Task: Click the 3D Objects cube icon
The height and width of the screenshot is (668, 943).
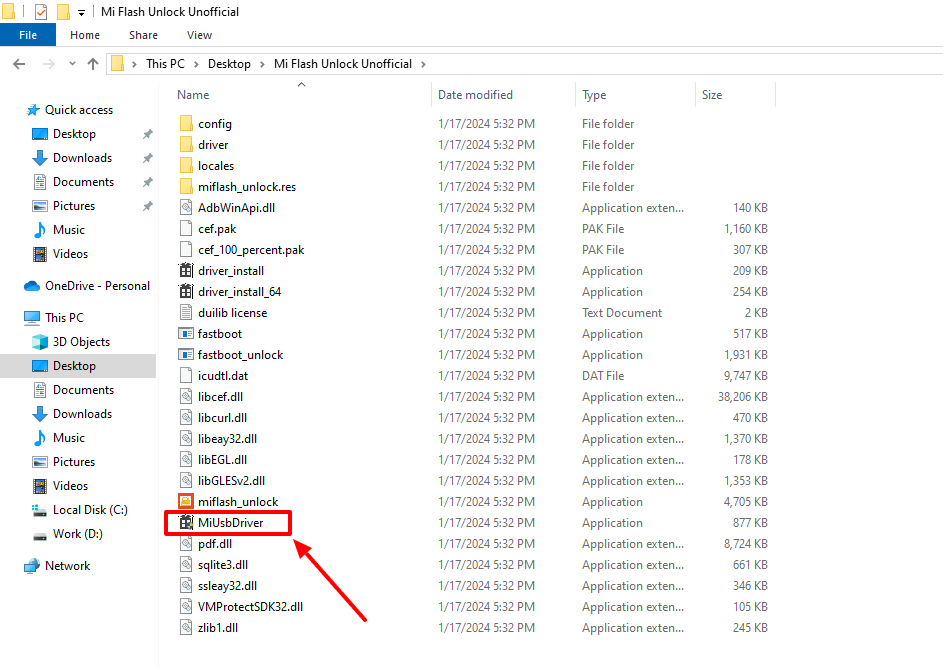Action: click(x=40, y=342)
